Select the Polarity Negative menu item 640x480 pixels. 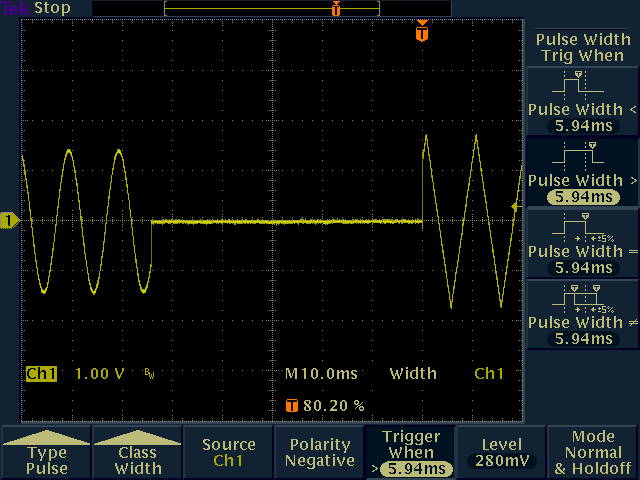[320, 453]
